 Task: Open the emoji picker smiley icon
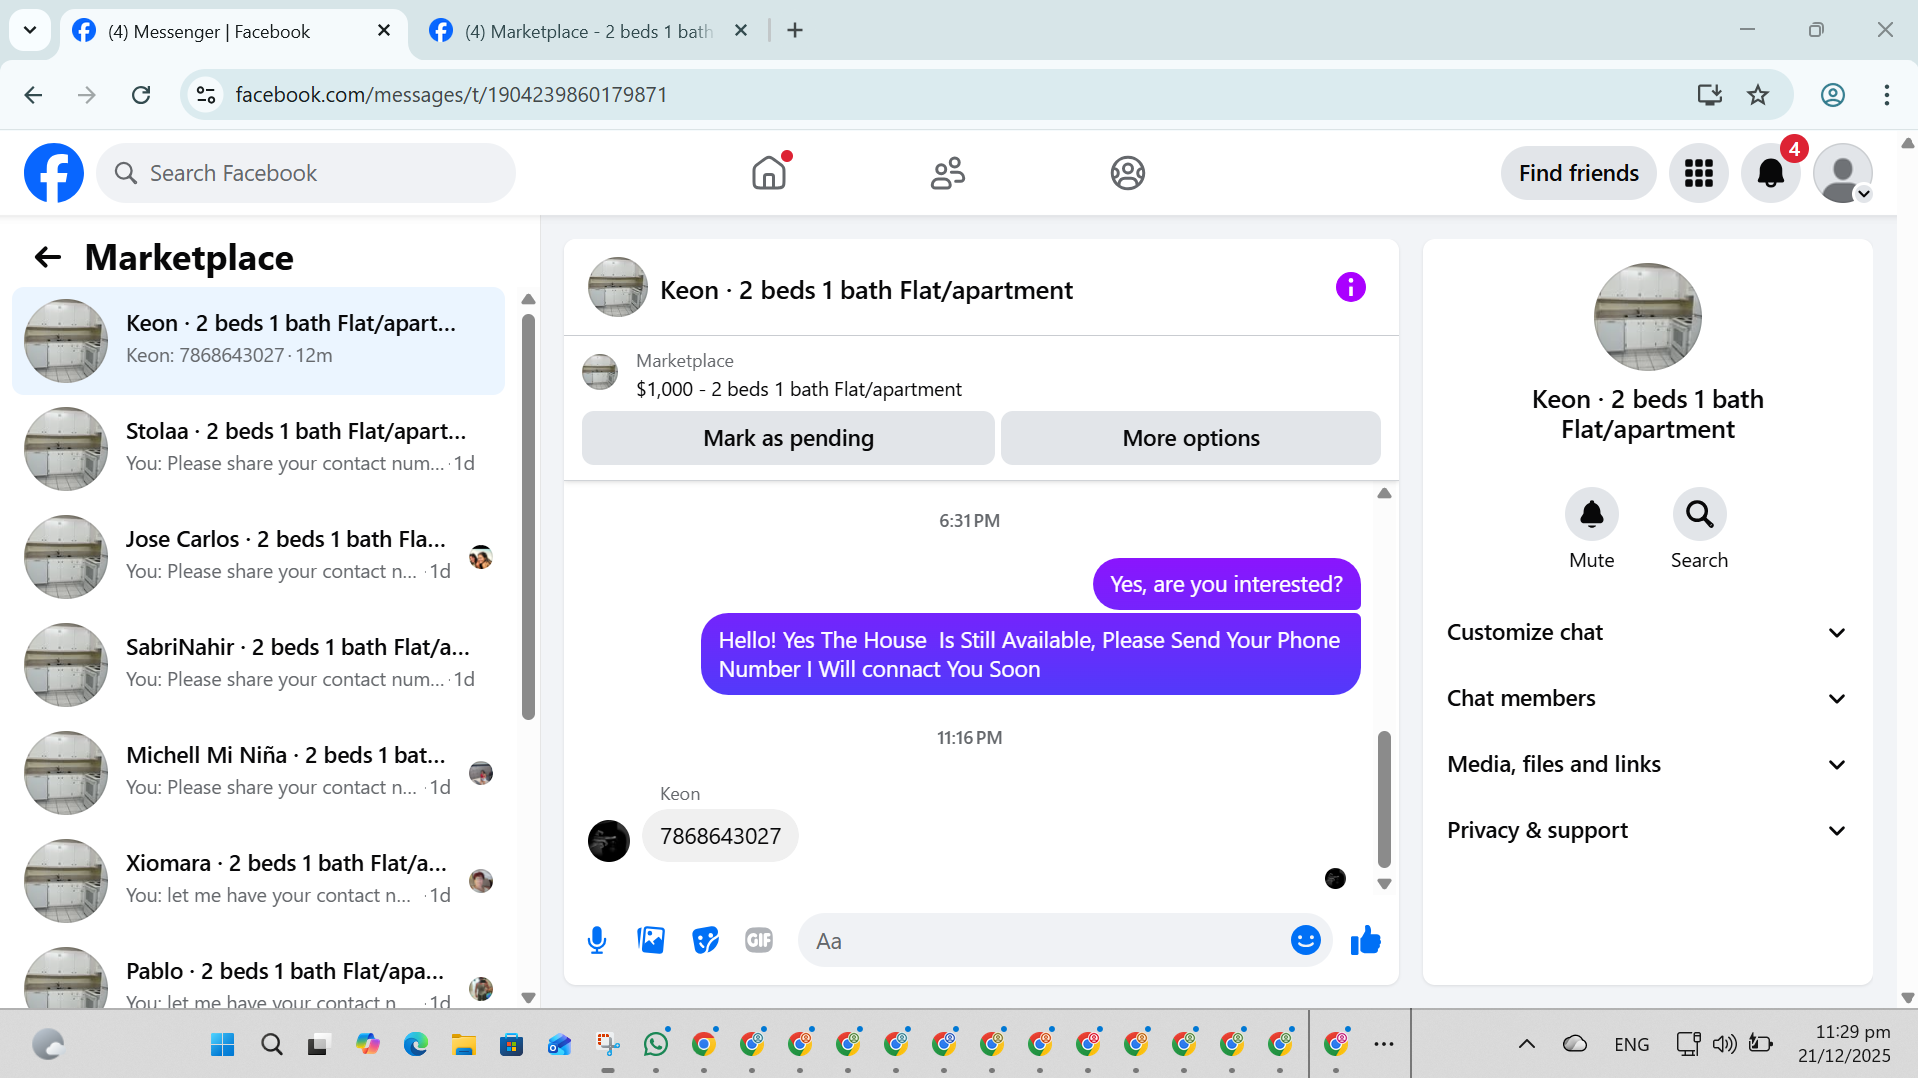[x=1305, y=940]
